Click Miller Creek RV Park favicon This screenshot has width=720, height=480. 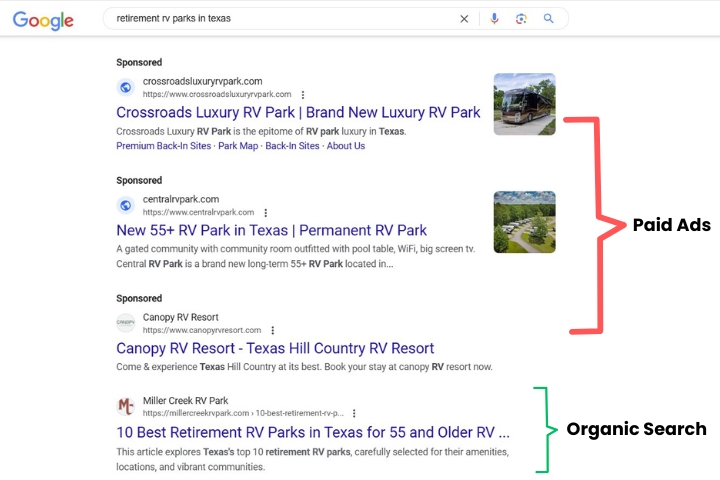coord(125,407)
